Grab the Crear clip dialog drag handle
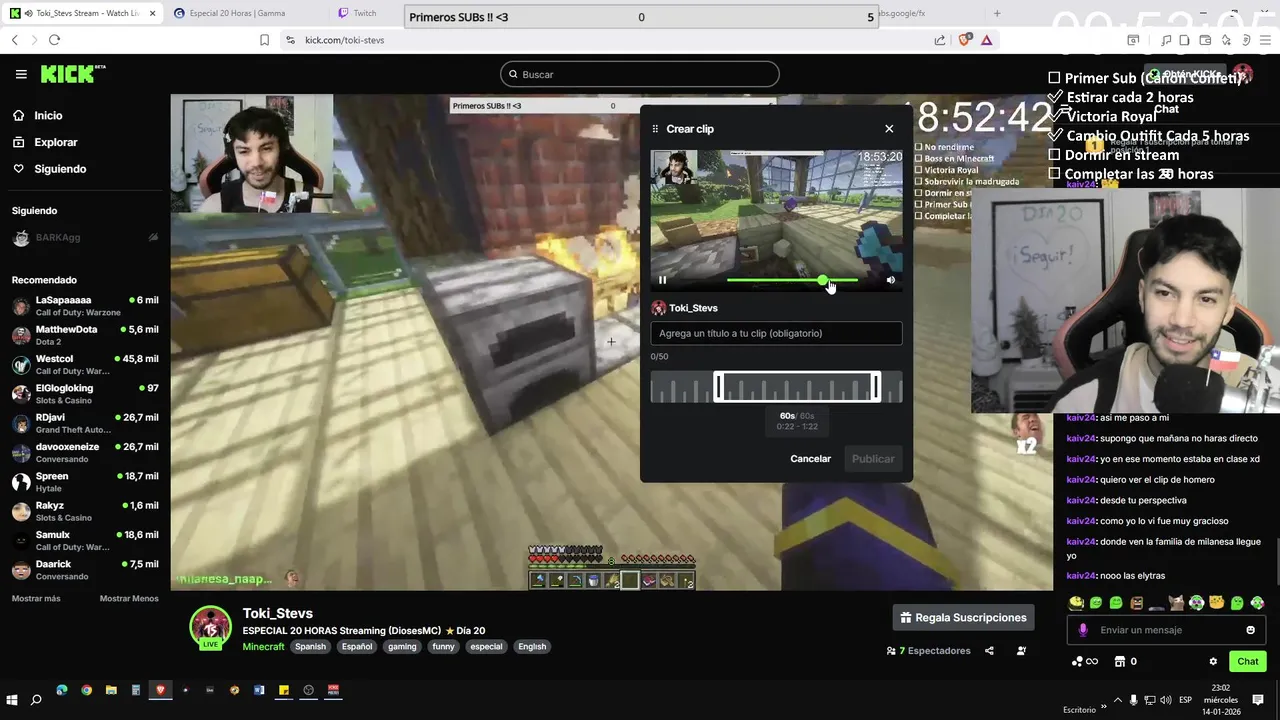The height and width of the screenshot is (720, 1280). coord(656,129)
